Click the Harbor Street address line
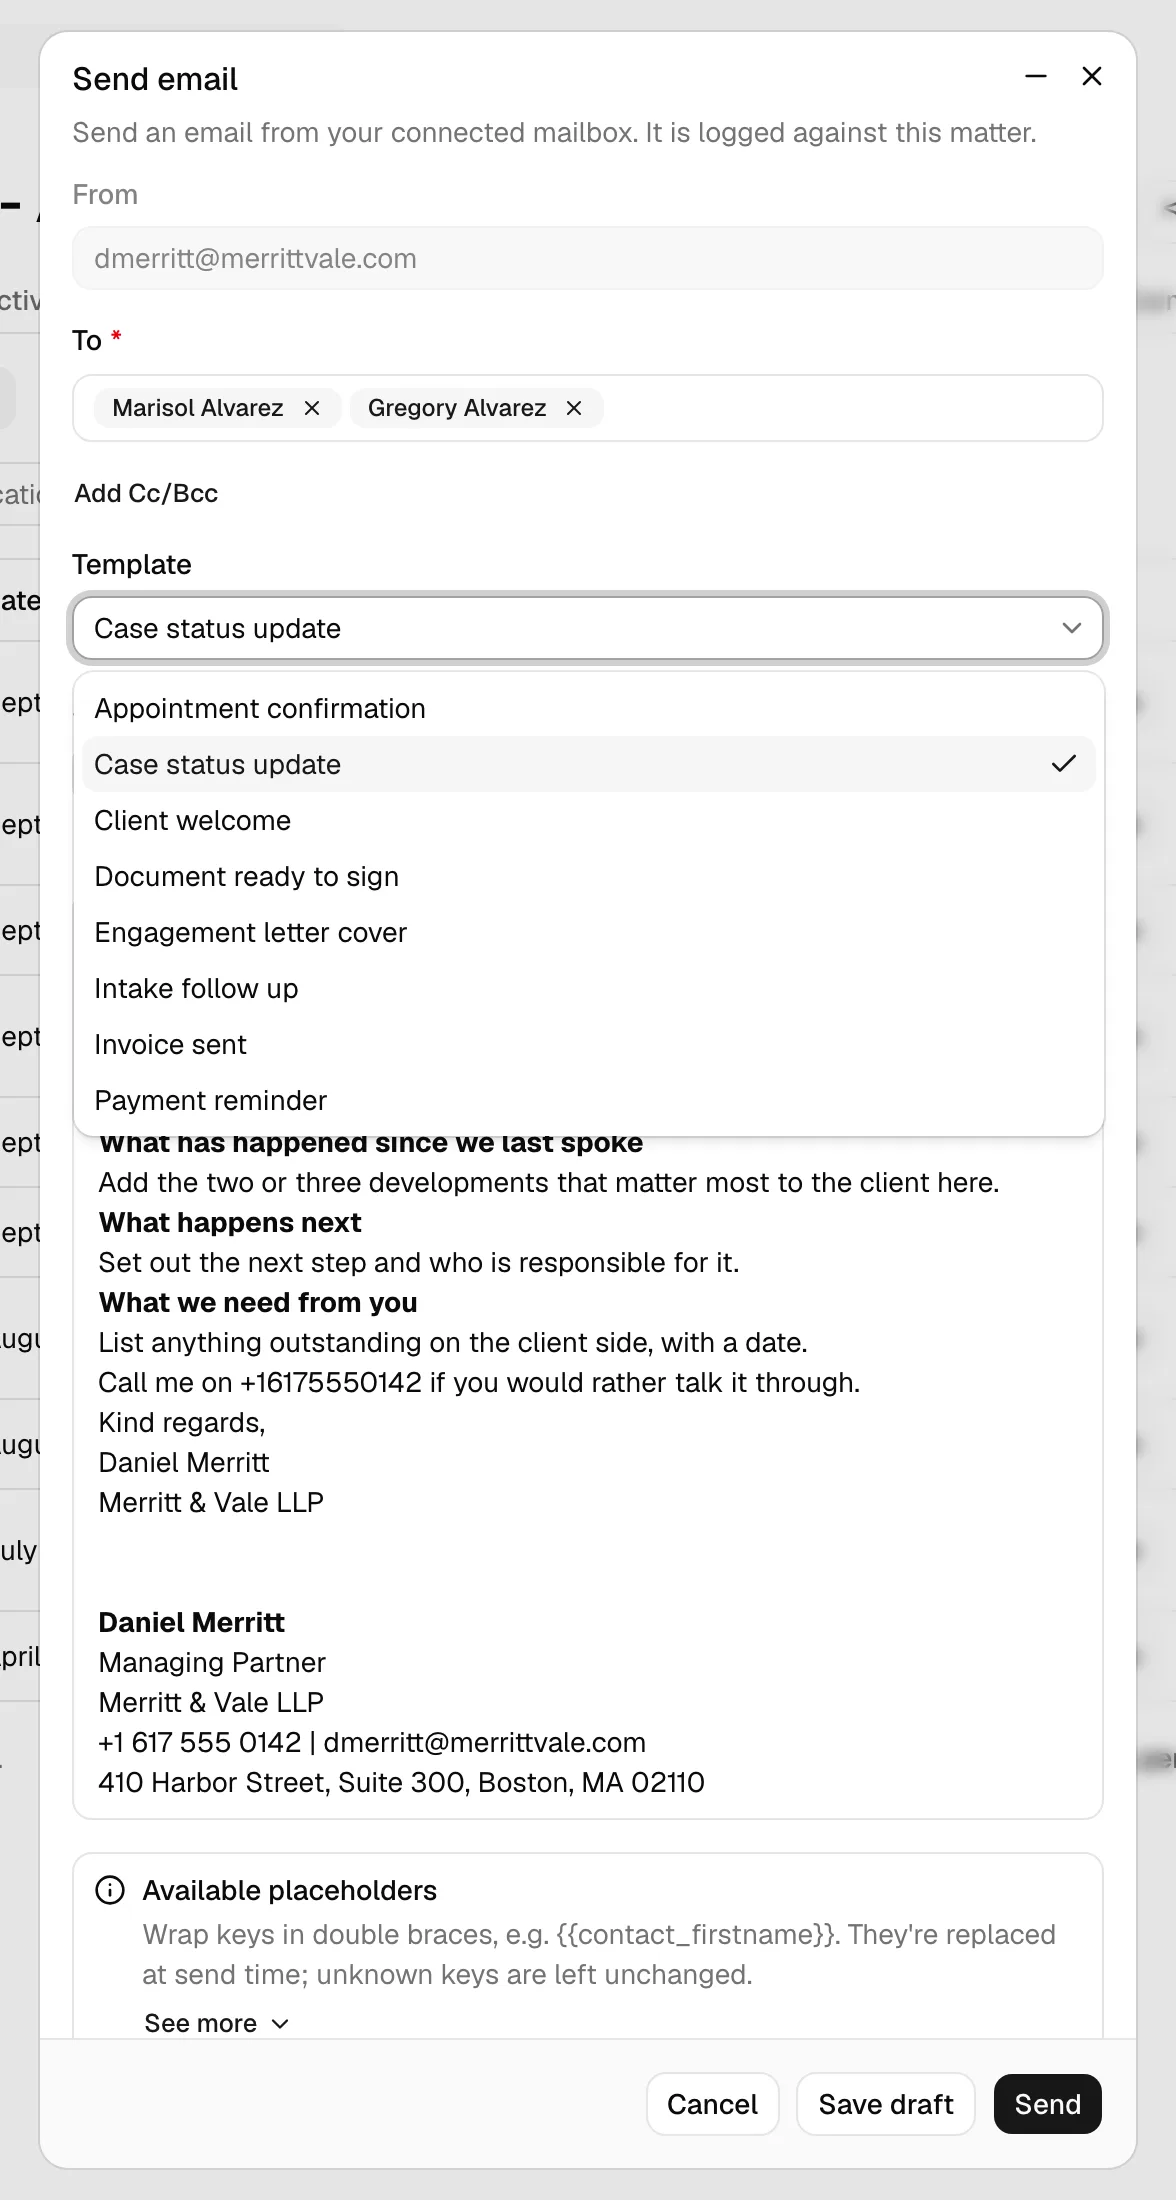The image size is (1176, 2200). 401,1782
